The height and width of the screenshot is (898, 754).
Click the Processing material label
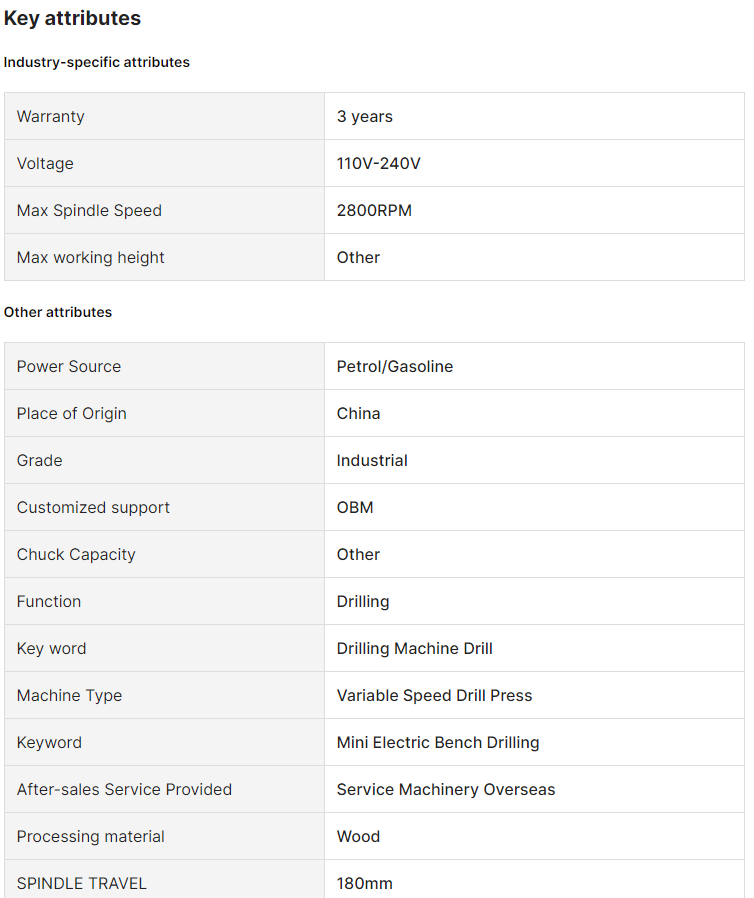tap(91, 837)
